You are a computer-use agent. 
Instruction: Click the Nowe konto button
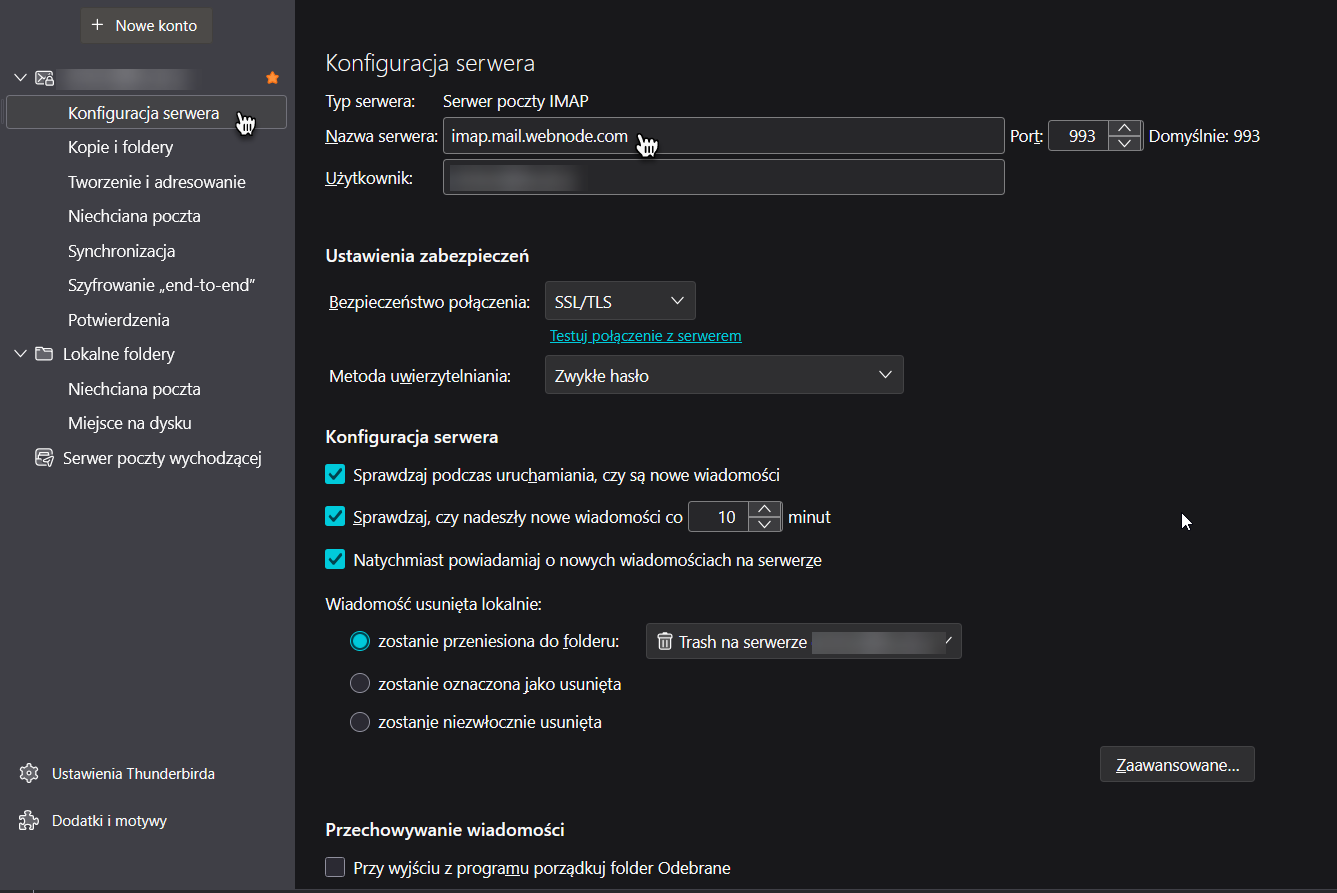pyautogui.click(x=146, y=25)
